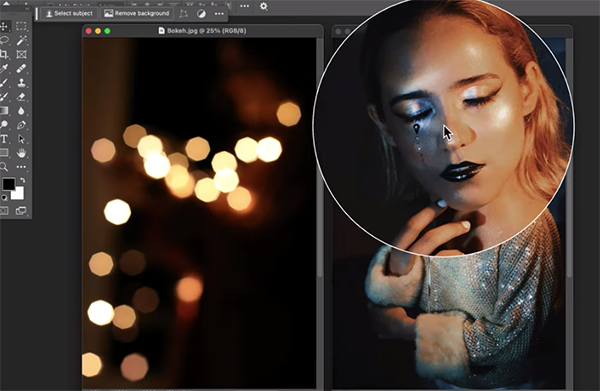Click the foreground black color swatch
This screenshot has width=600, height=391.
(8, 184)
